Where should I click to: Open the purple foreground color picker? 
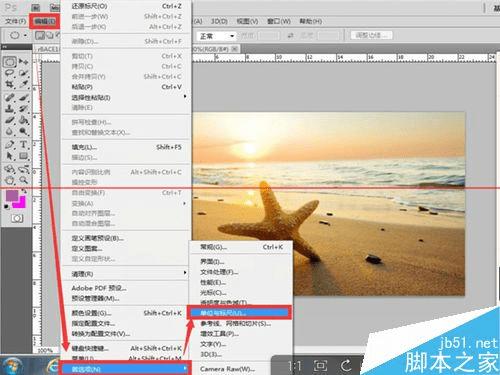click(x=12, y=195)
